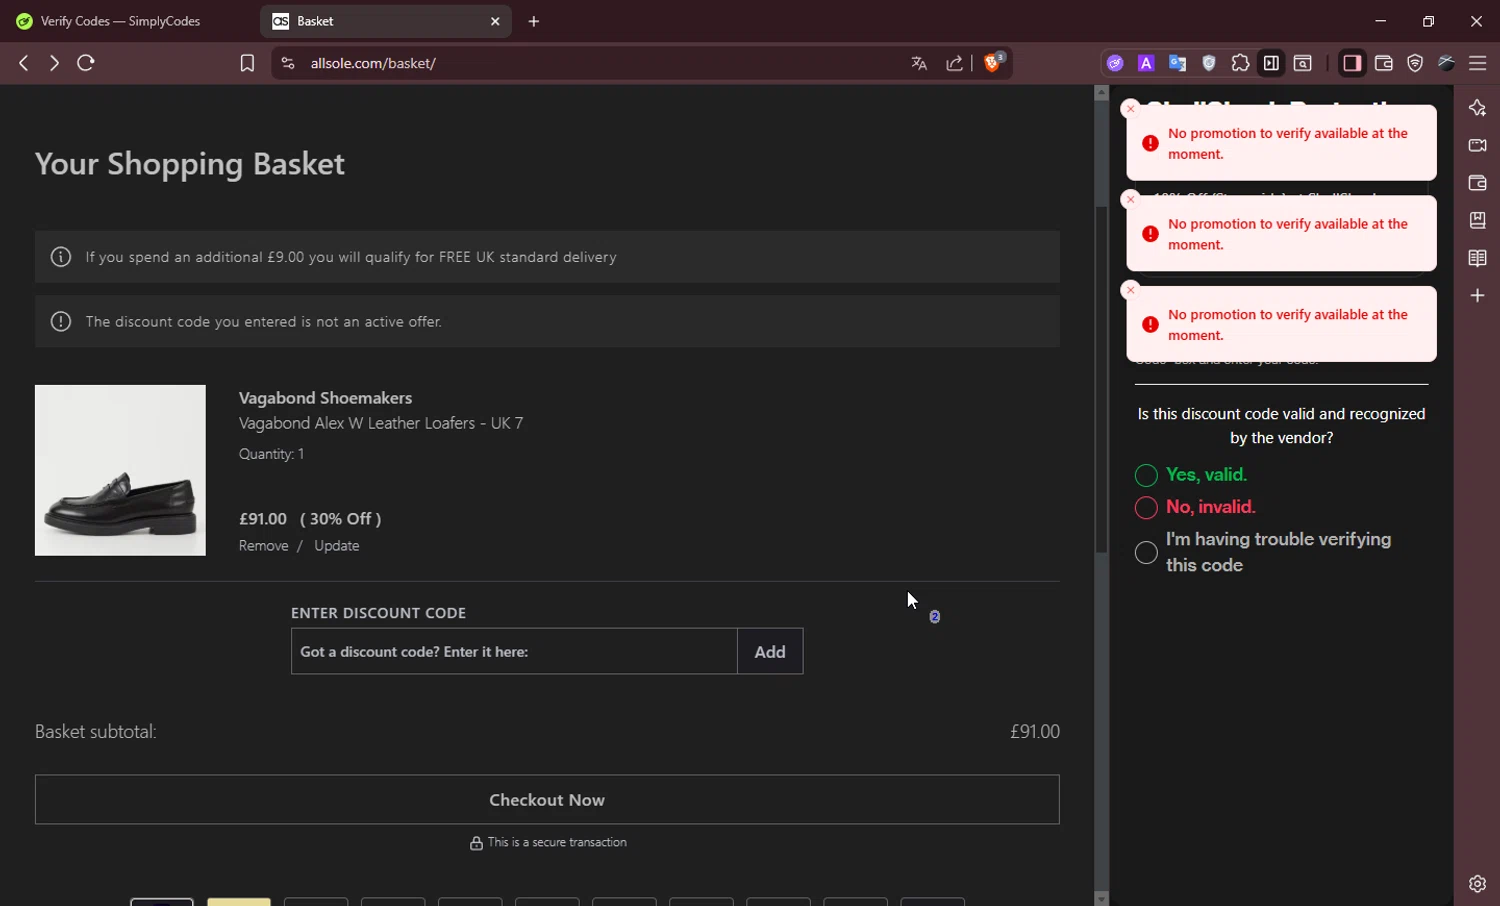Remove the Vagabond loafers from basket
1500x906 pixels.
tap(264, 546)
